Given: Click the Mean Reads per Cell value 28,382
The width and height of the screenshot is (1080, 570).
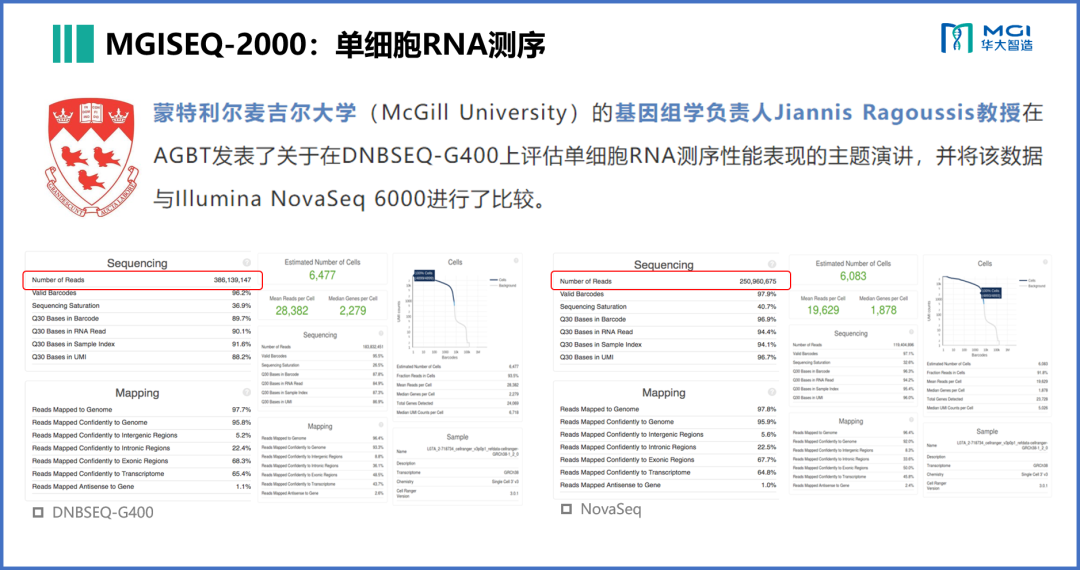Looking at the screenshot, I should pos(292,310).
